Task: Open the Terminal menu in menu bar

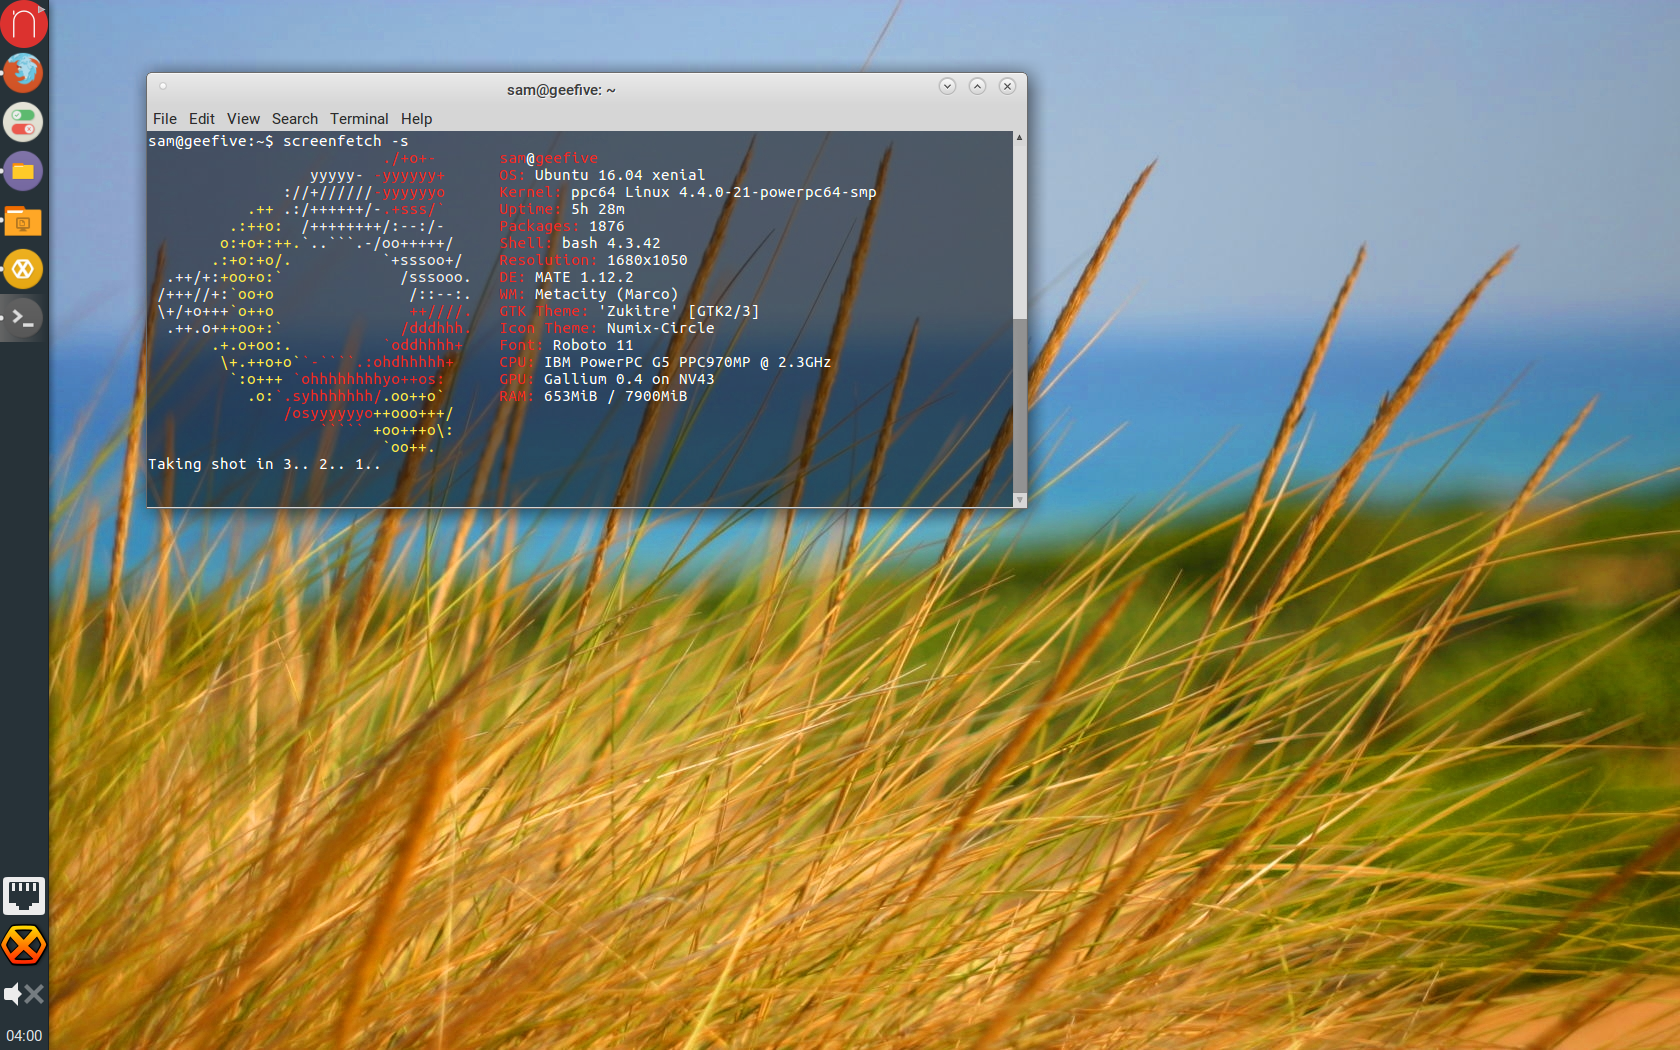Action: coord(359,119)
